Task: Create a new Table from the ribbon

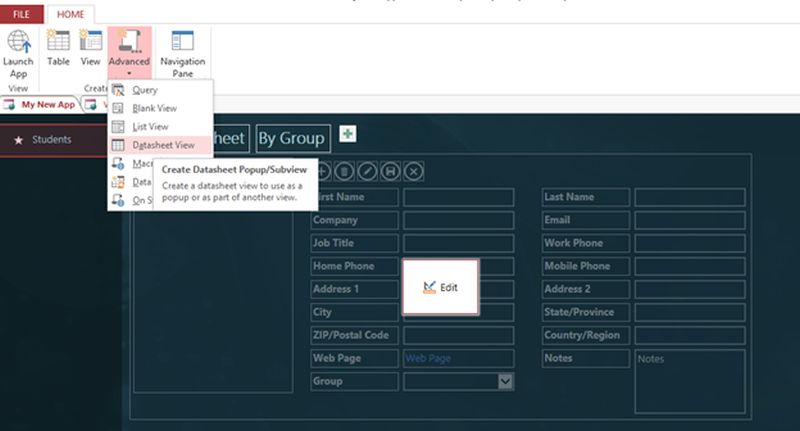Action: click(58, 48)
